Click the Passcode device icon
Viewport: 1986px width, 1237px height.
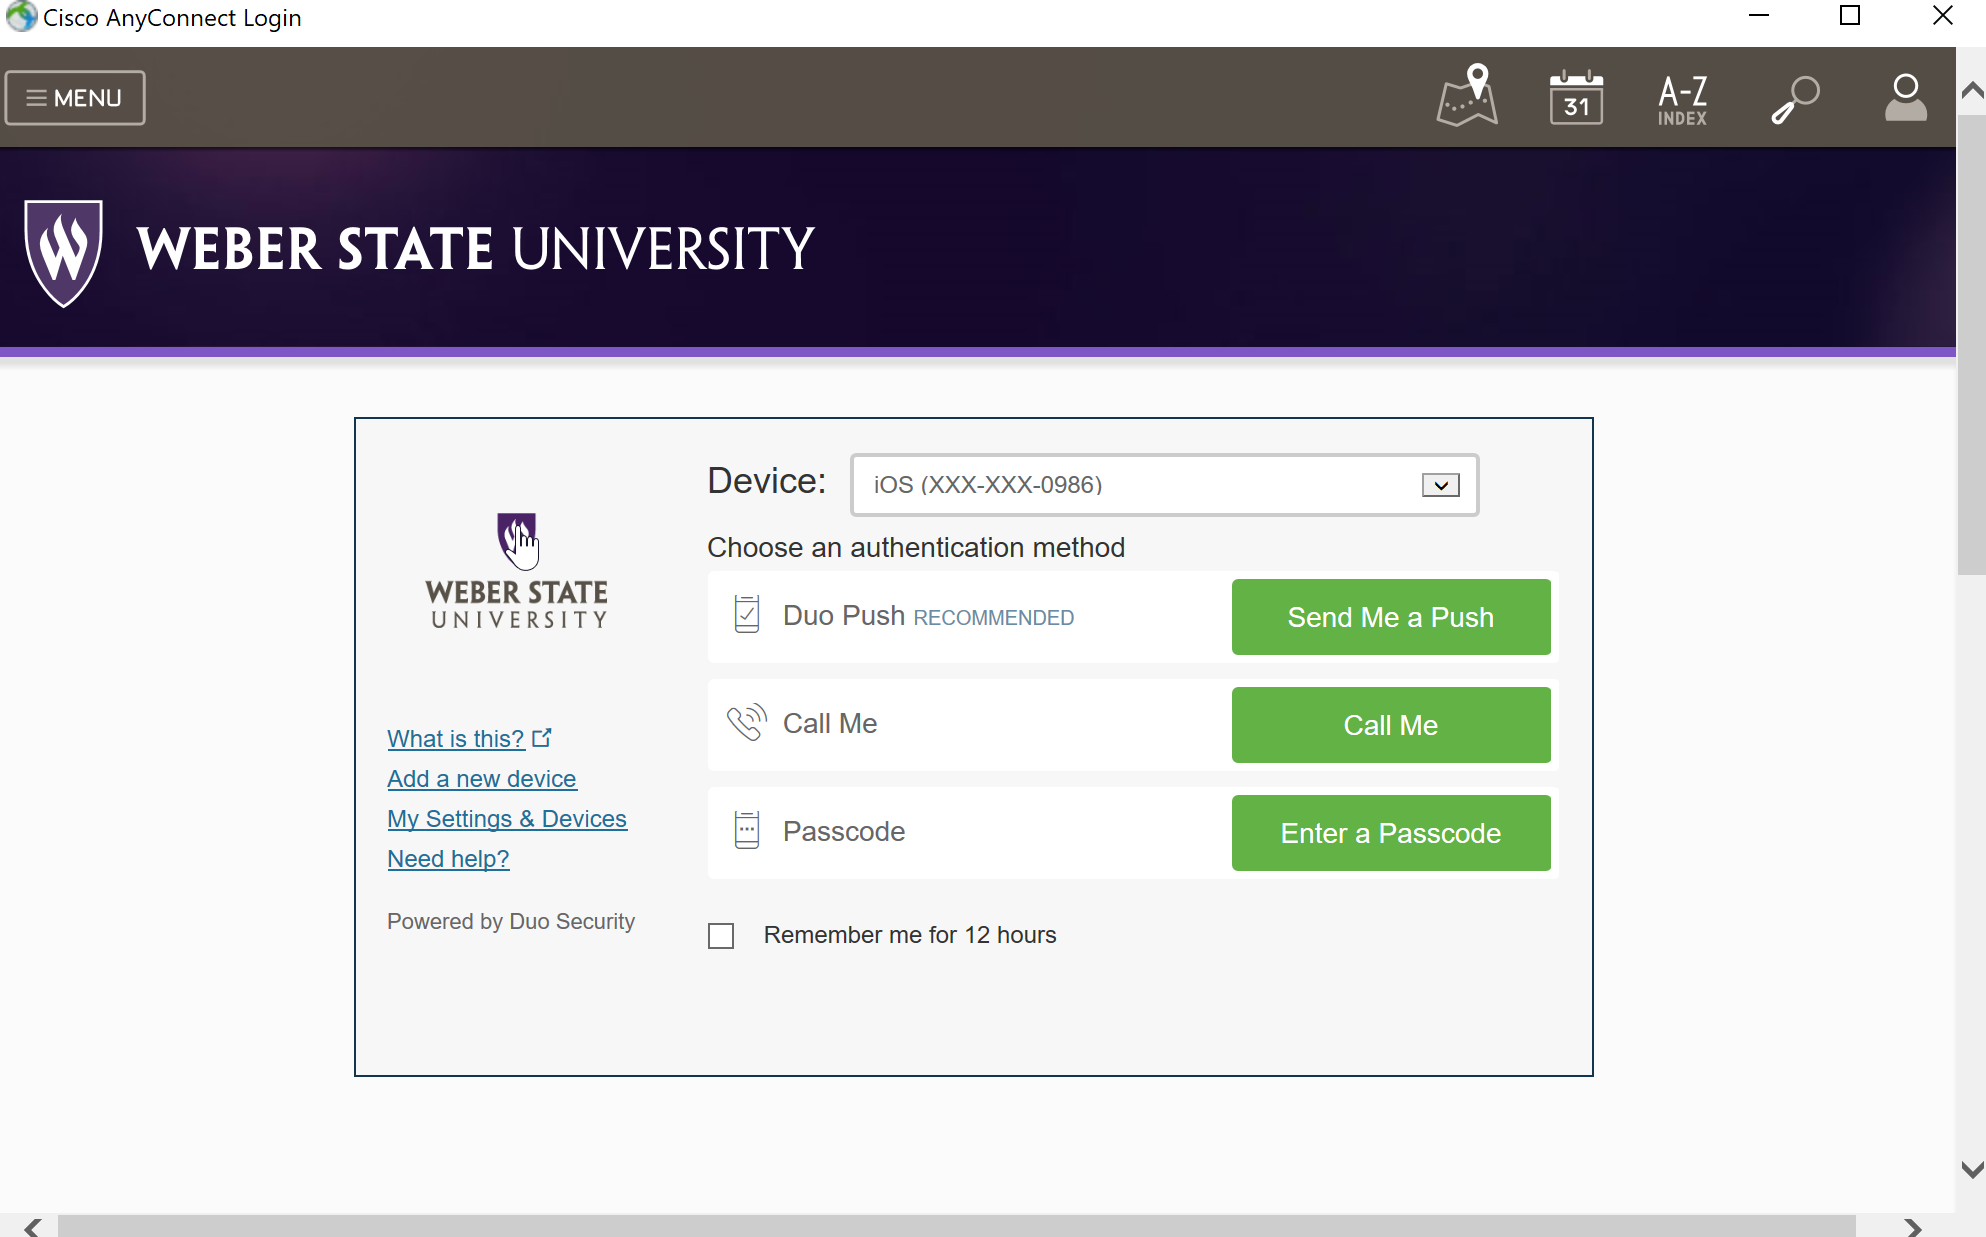(x=747, y=831)
